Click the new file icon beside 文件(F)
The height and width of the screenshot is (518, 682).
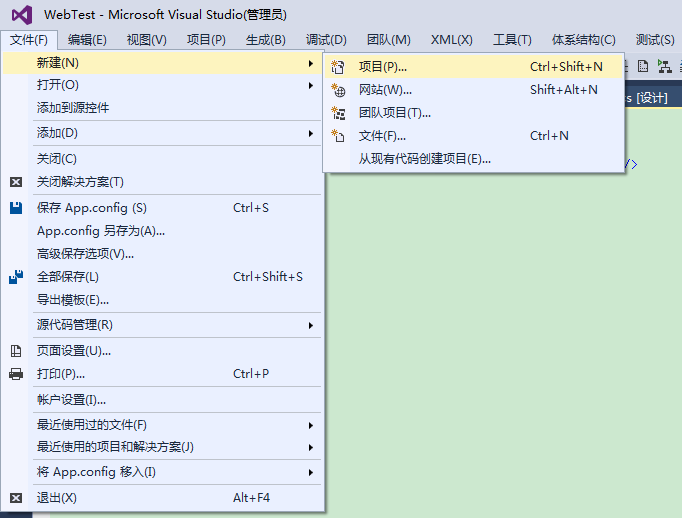(338, 136)
